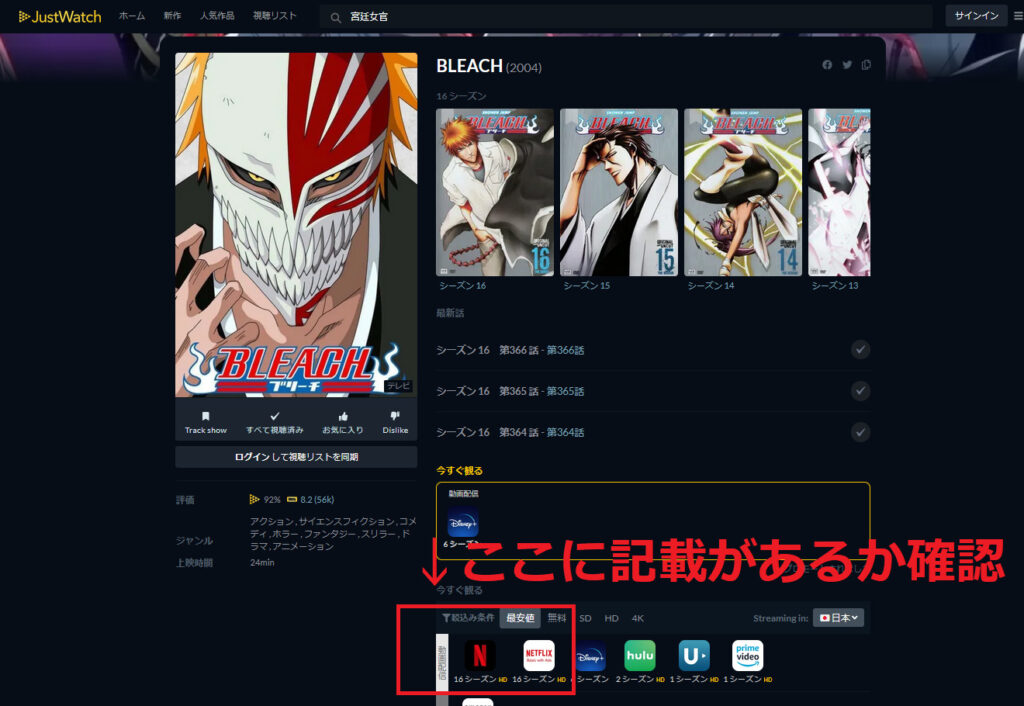Open the JustWatch logo home link
This screenshot has width=1024, height=706.
[x=60, y=16]
